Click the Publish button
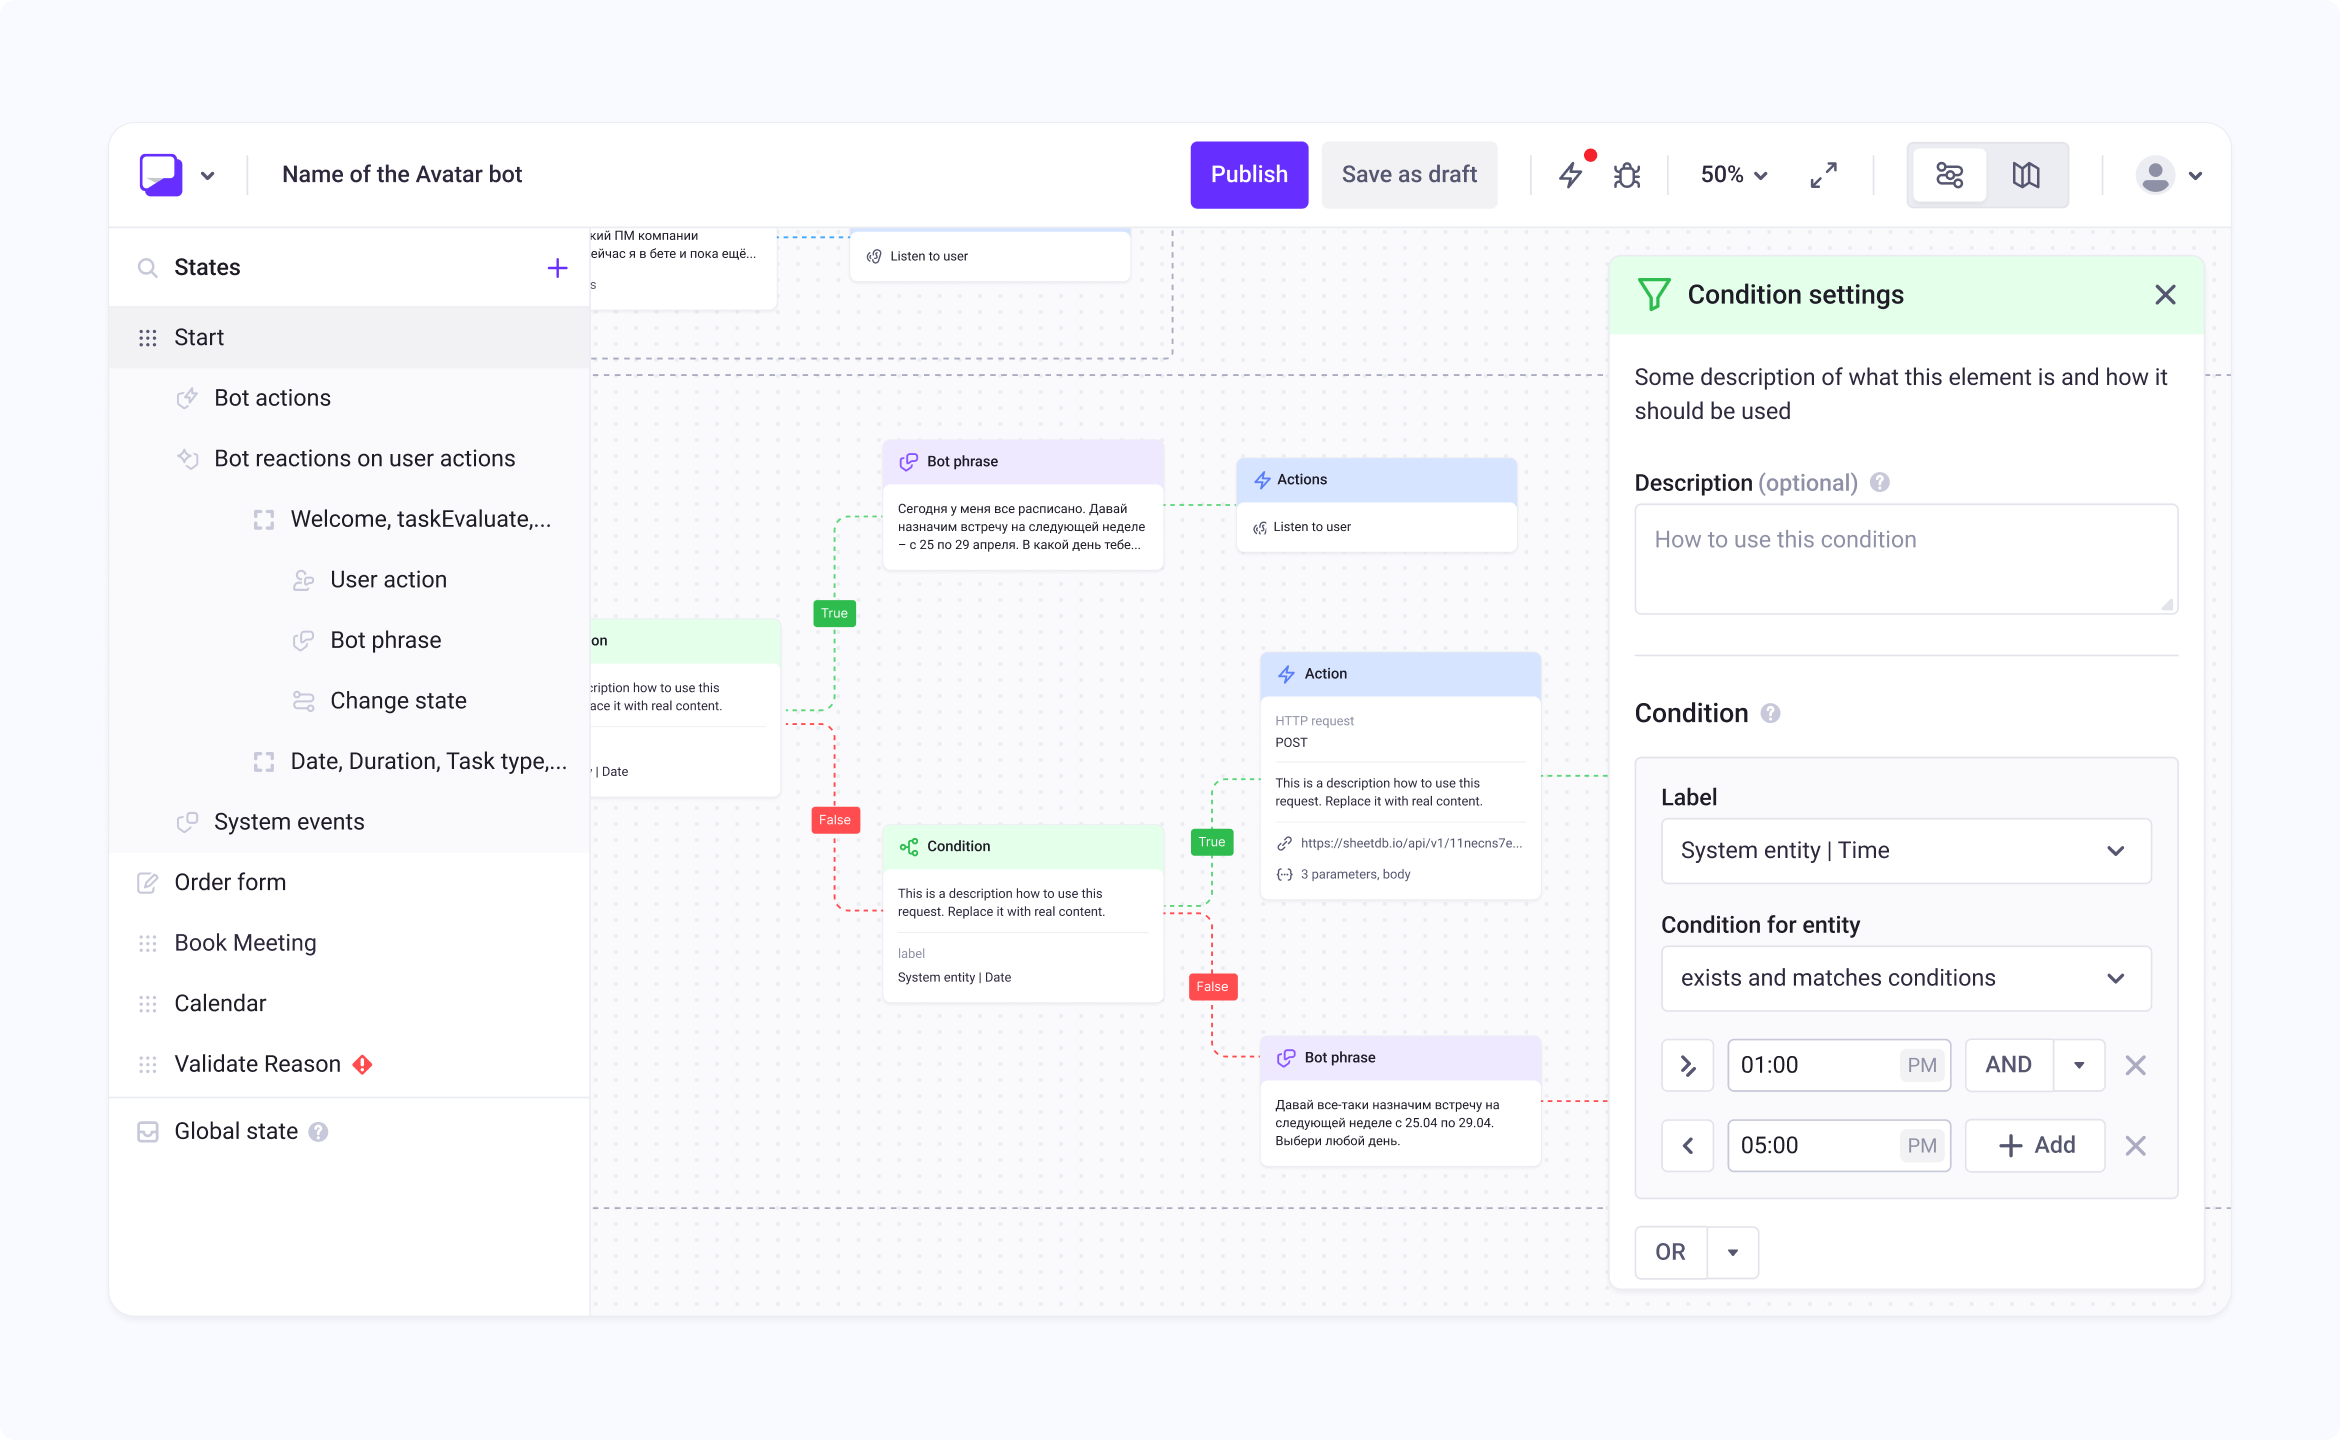This screenshot has height=1440, width=2340. (x=1248, y=175)
